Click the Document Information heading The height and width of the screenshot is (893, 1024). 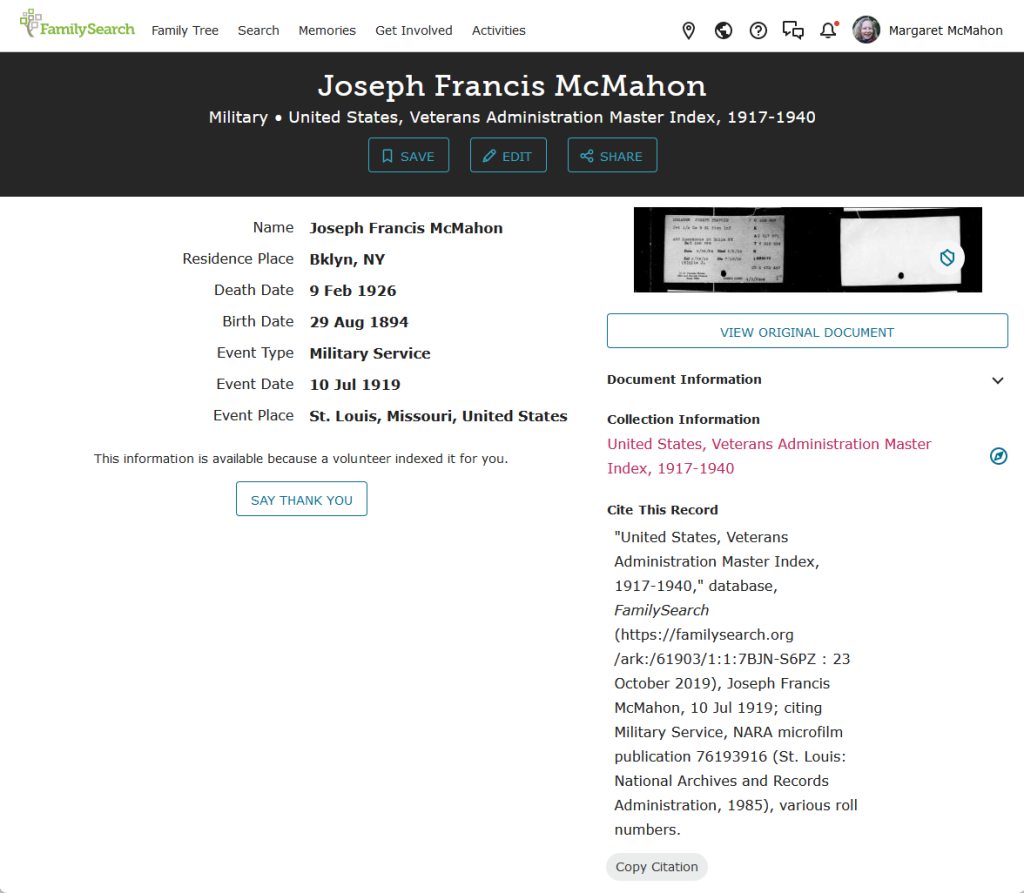click(684, 380)
